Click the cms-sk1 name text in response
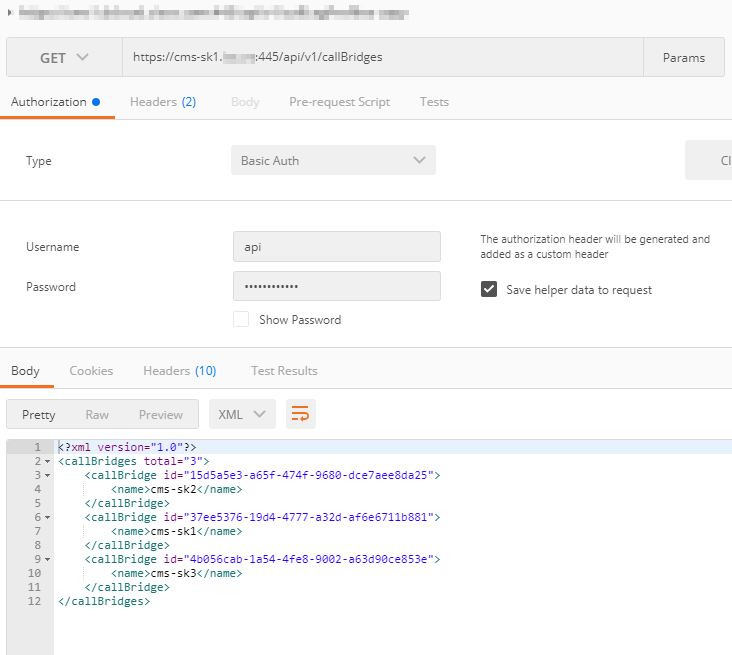732x655 pixels. click(x=173, y=531)
